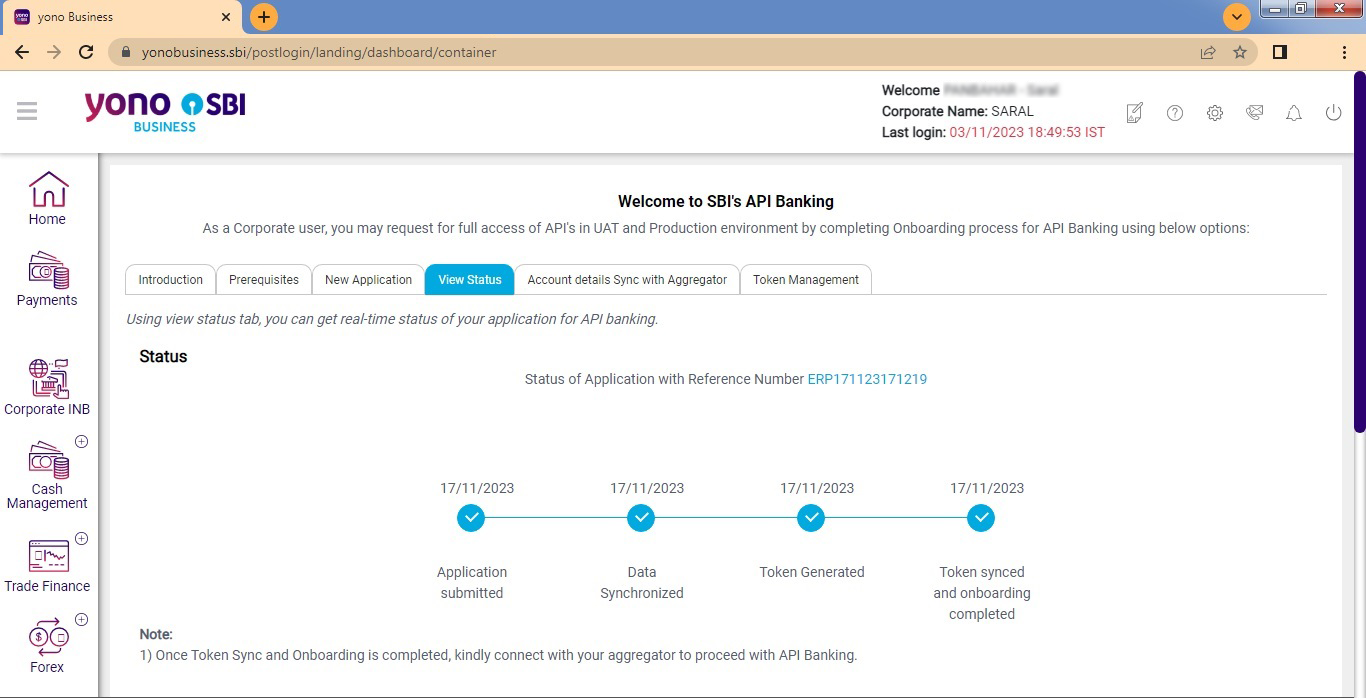Open the tab search dropdown arrow
The height and width of the screenshot is (698, 1366).
(1237, 17)
